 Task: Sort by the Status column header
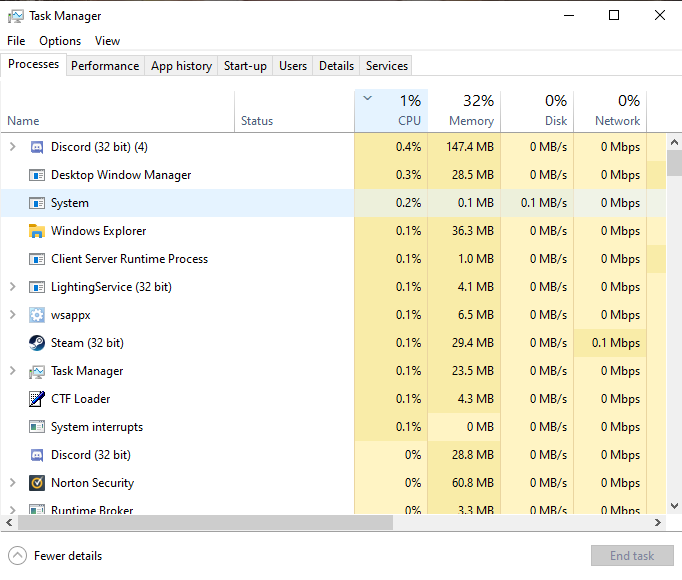pos(294,111)
